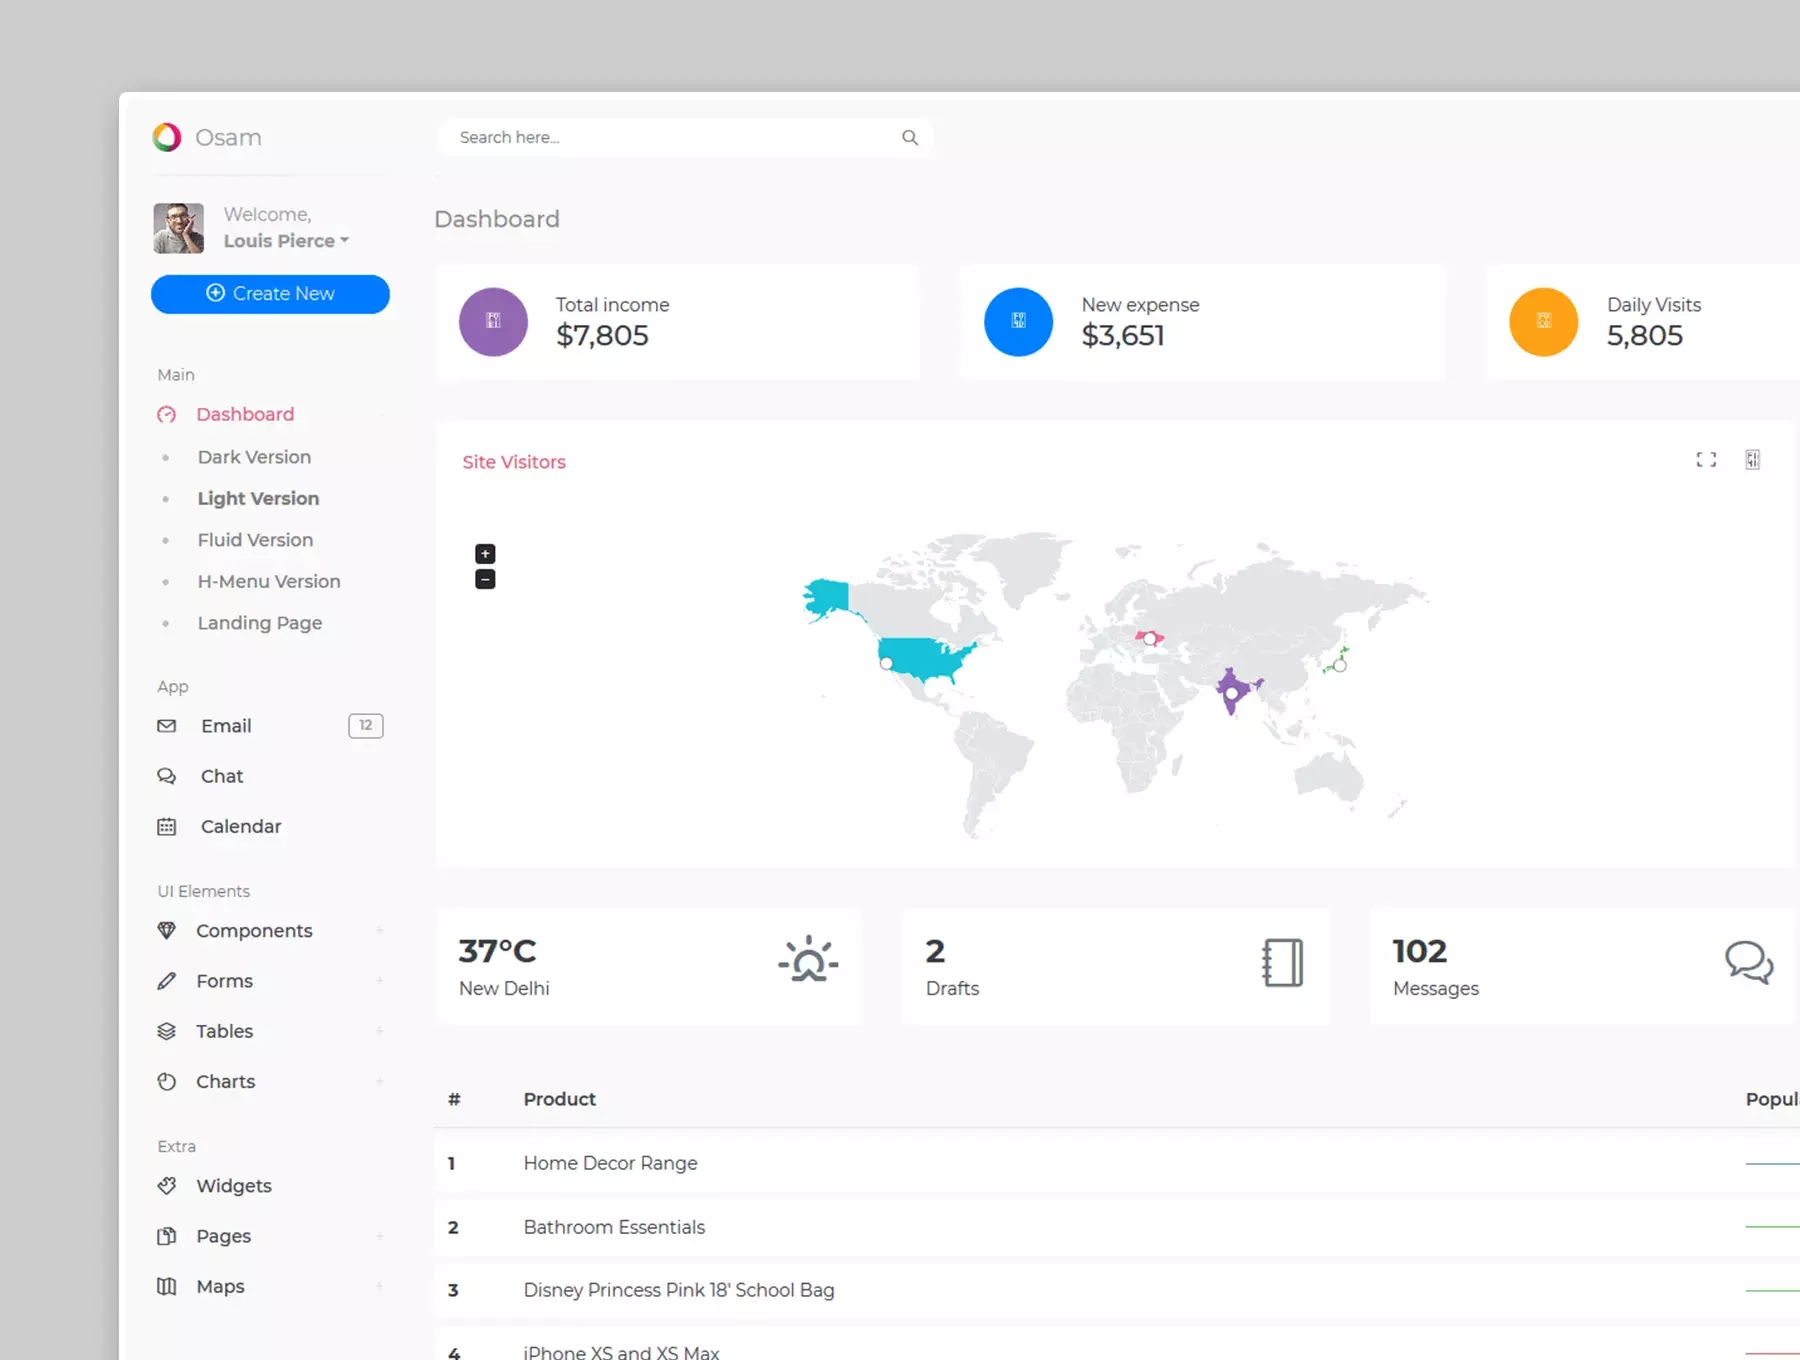Click the Messages chat bubbles icon
The height and width of the screenshot is (1360, 1800).
(x=1749, y=963)
